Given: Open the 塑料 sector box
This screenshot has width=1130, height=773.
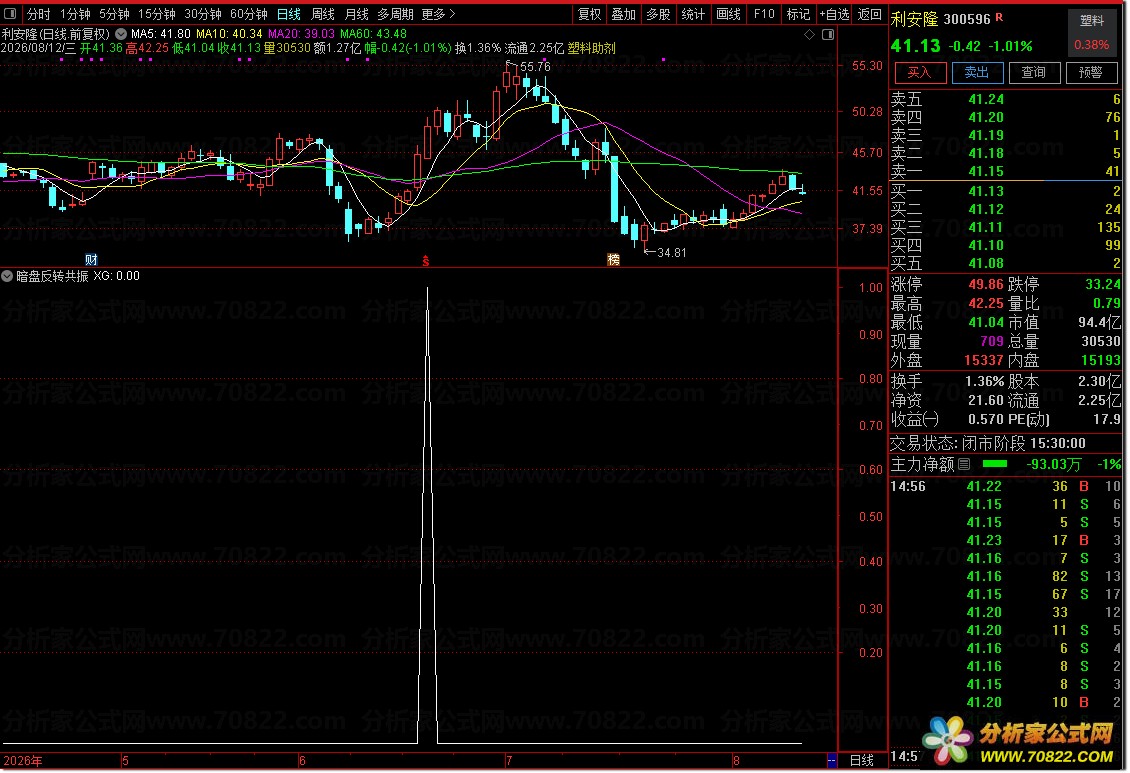Looking at the screenshot, I should tap(1092, 32).
